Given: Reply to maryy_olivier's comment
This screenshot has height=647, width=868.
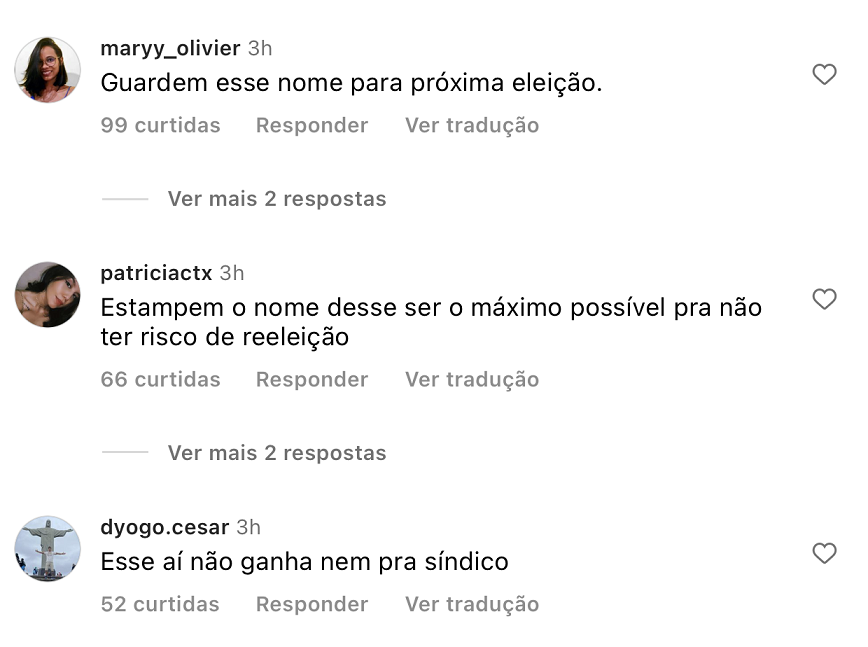Looking at the screenshot, I should pos(312,125).
